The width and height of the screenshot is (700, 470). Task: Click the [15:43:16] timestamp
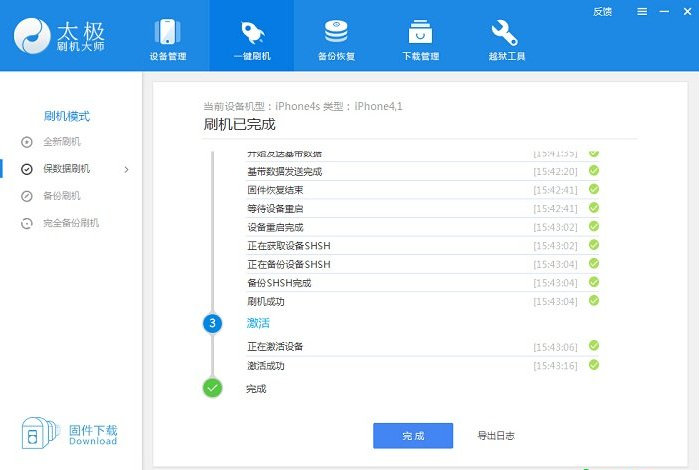click(x=555, y=366)
